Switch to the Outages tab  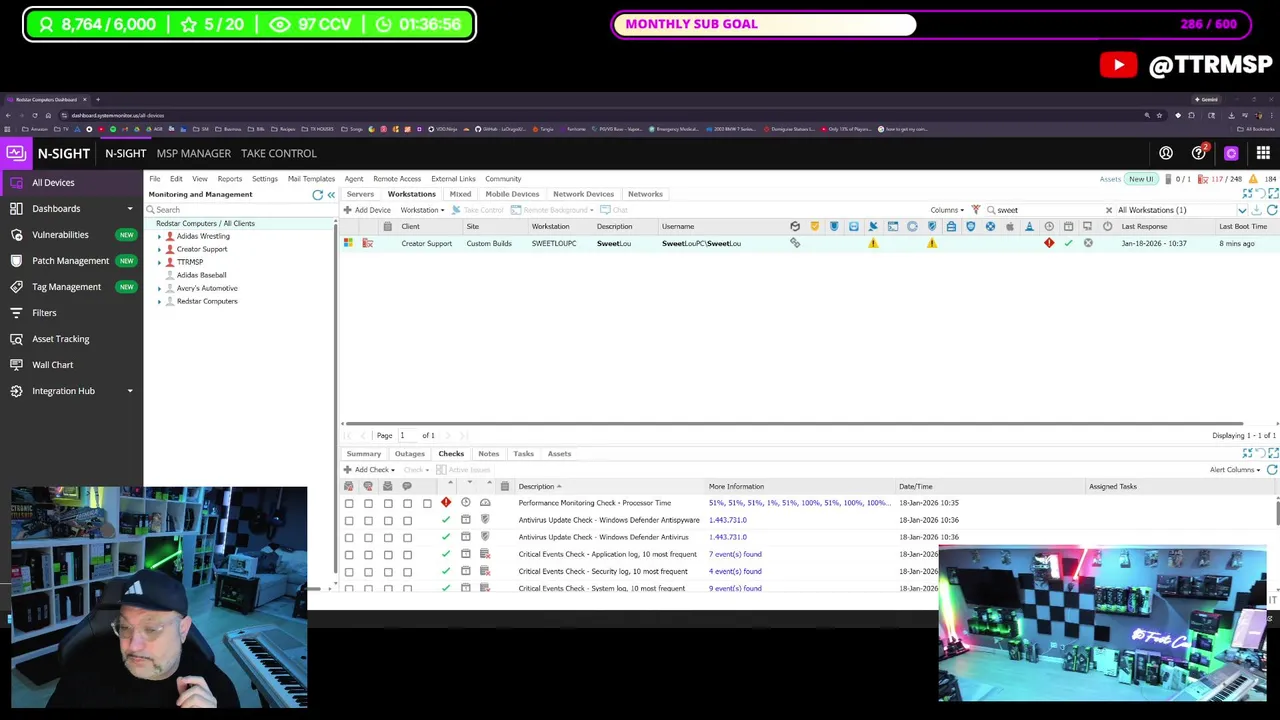click(409, 454)
